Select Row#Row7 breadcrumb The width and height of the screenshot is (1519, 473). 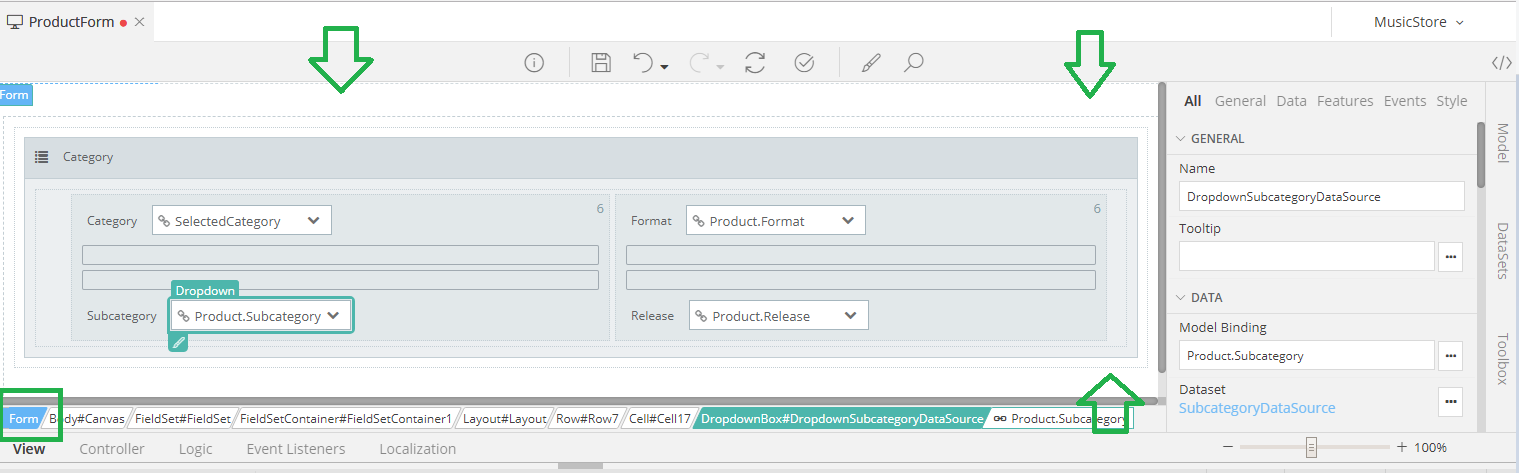(x=587, y=419)
